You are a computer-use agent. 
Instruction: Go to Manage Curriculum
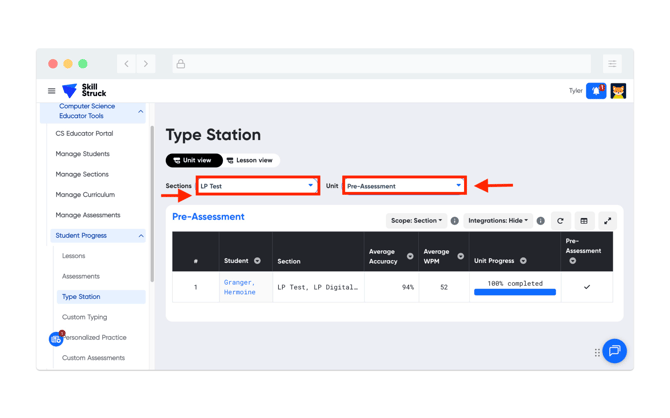point(85,194)
